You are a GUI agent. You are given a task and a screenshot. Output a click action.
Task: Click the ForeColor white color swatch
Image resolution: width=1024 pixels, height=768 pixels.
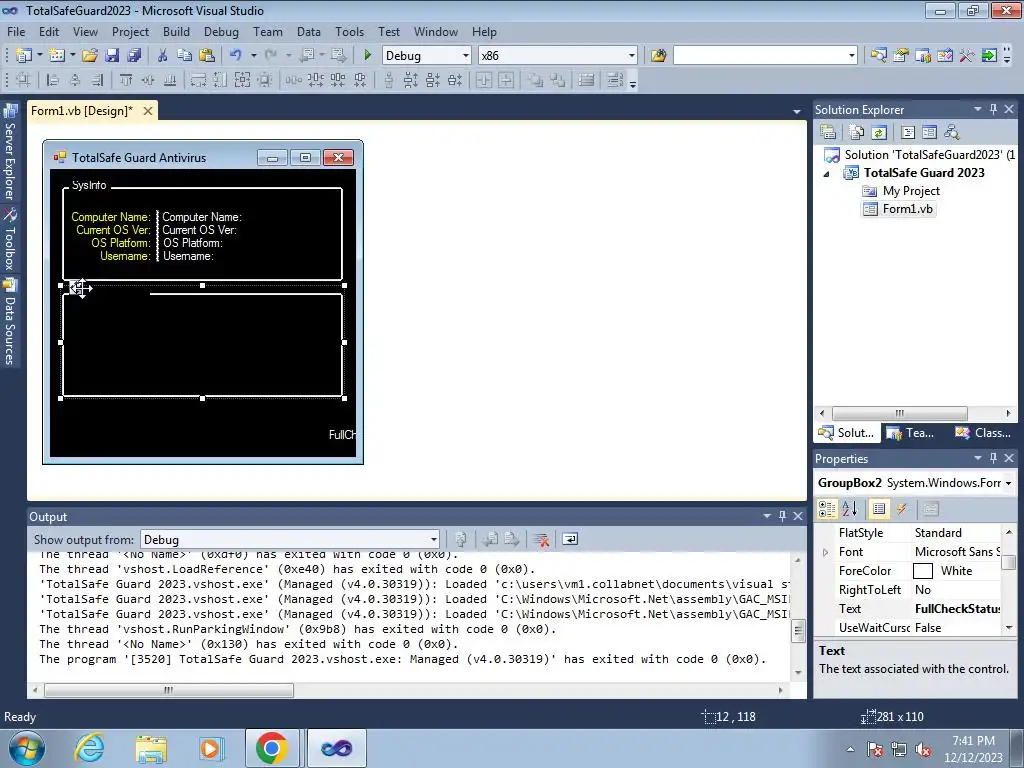click(x=922, y=571)
